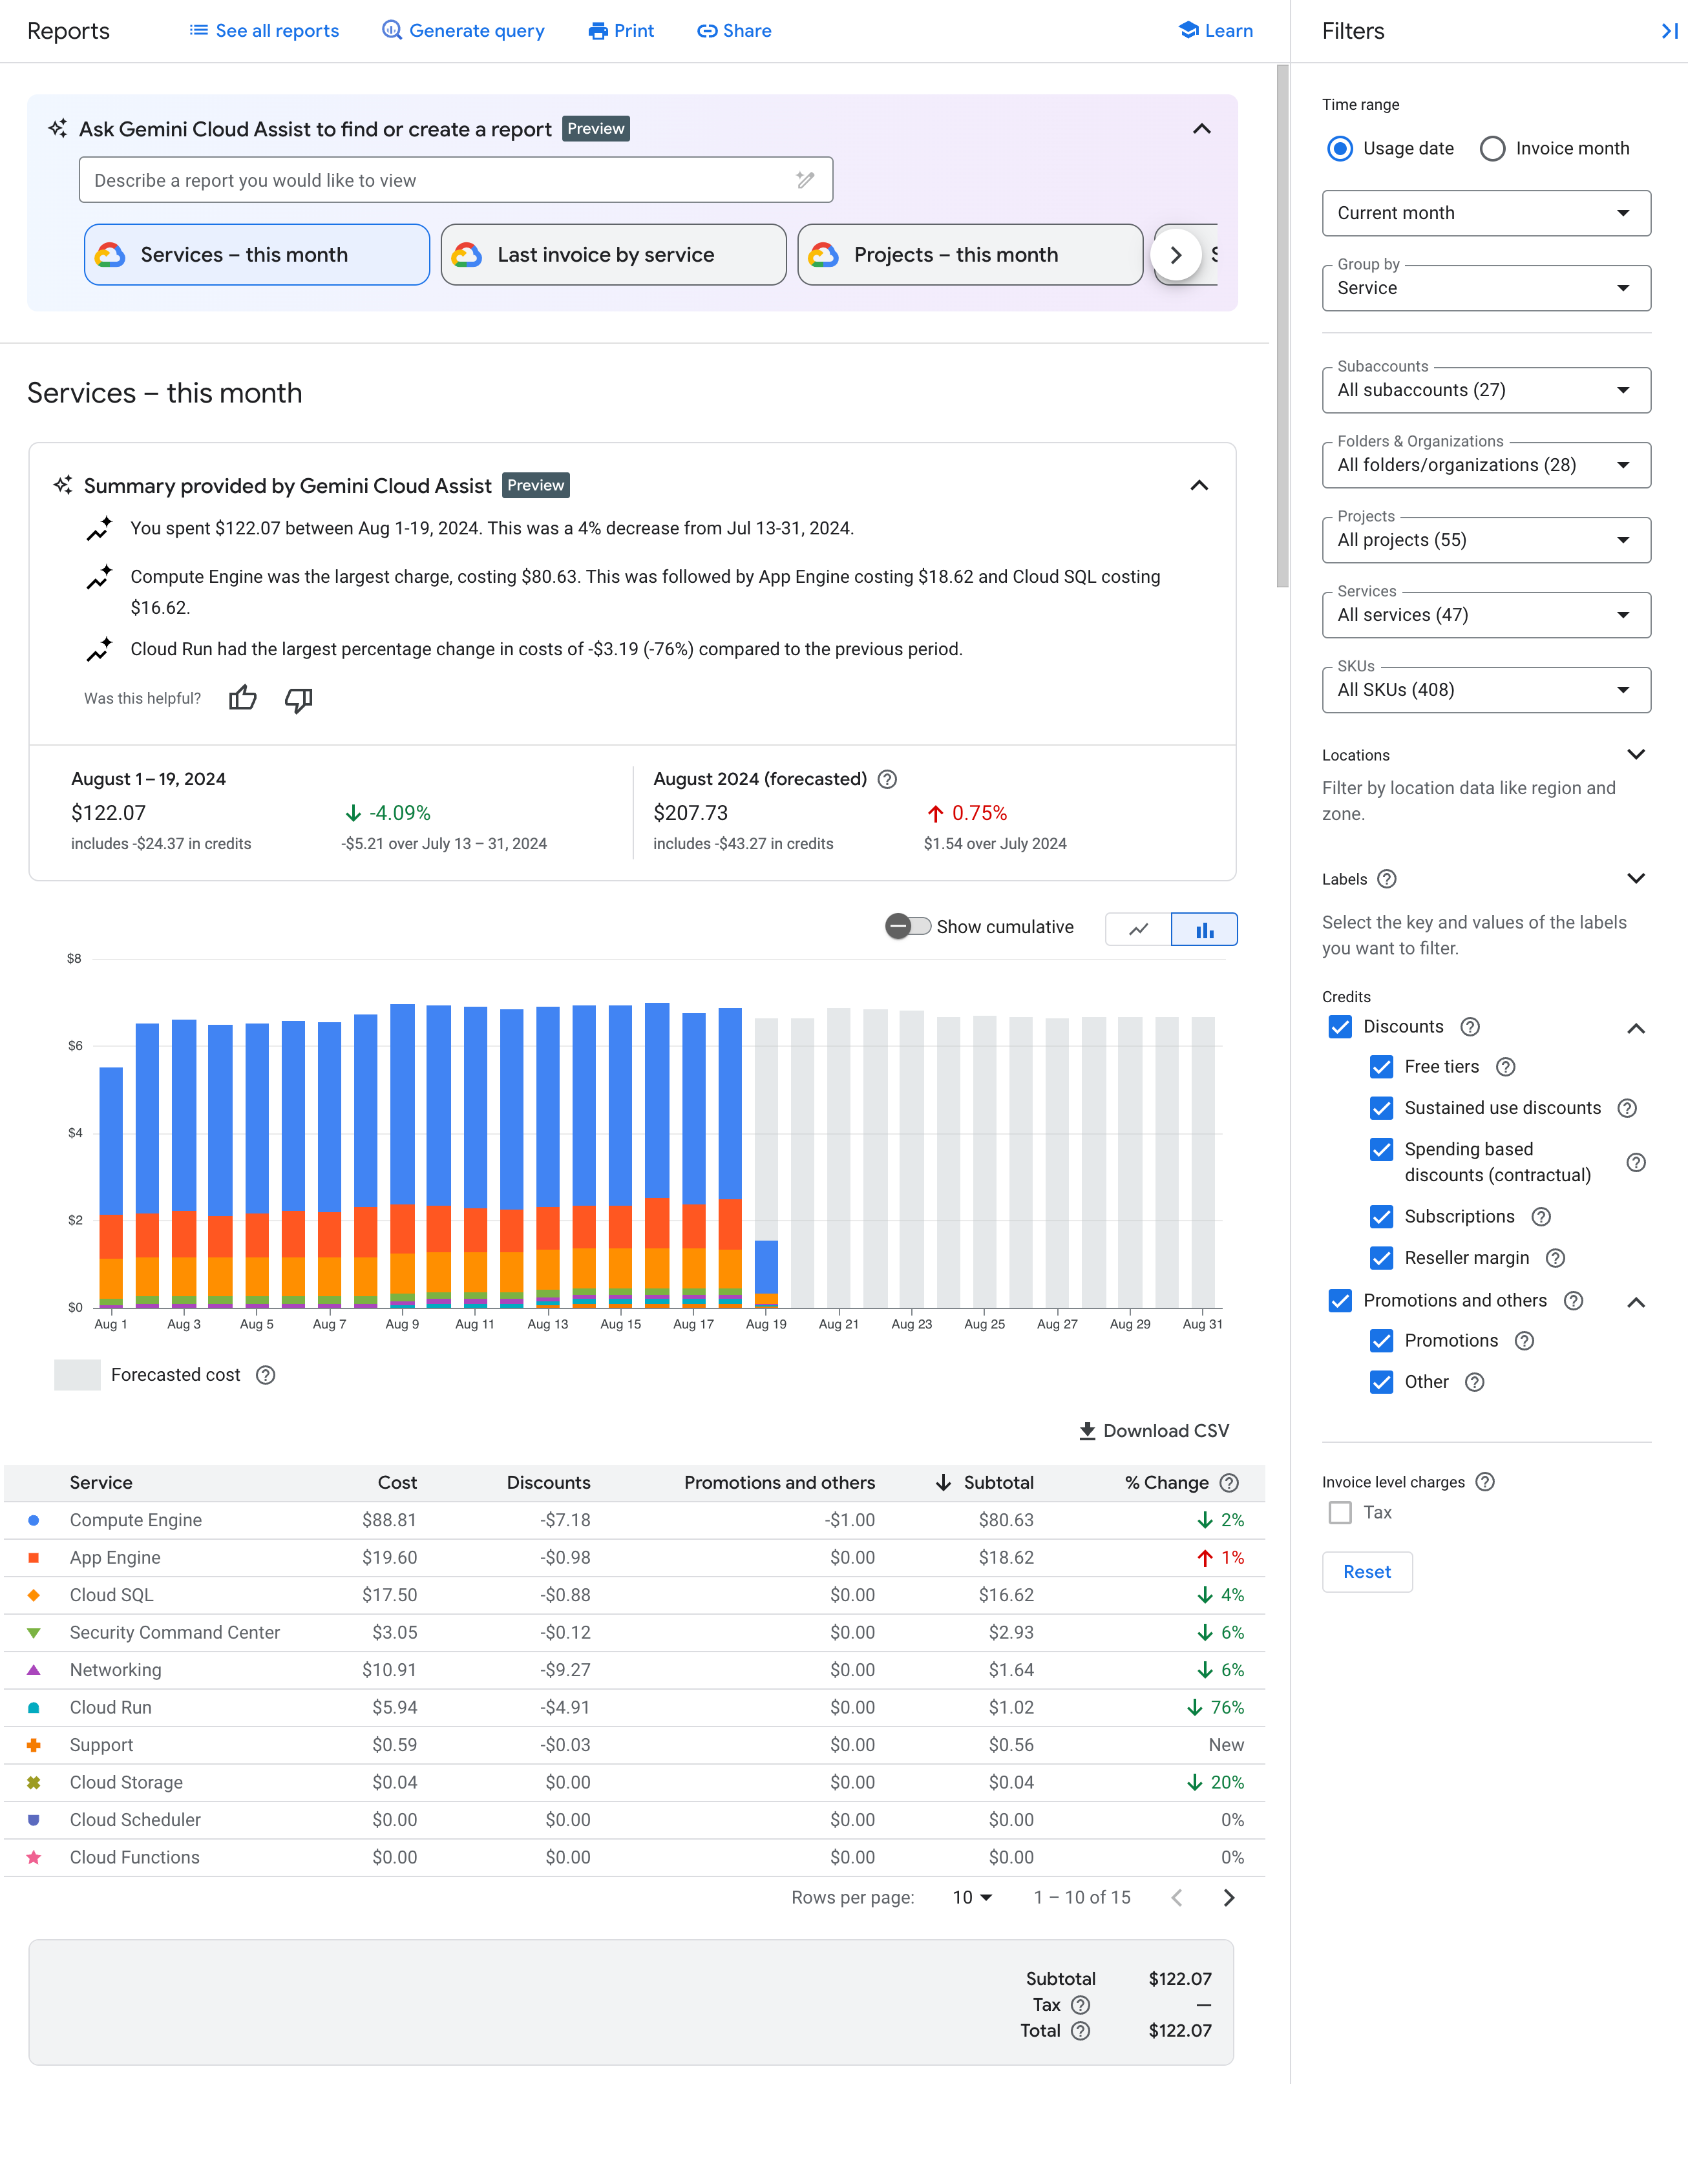1688x2184 pixels.
Task: Click the Generate query icon
Action: pos(390,30)
